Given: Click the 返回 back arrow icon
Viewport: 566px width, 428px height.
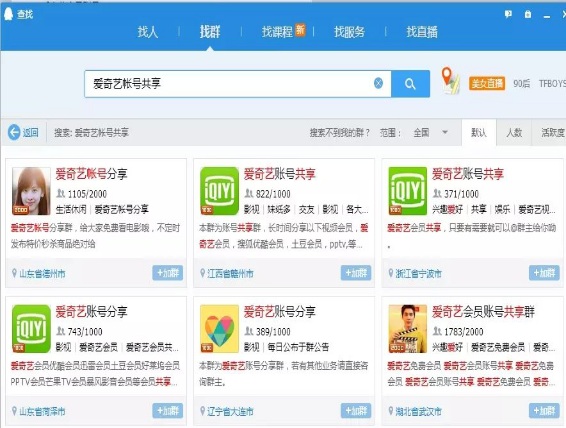Looking at the screenshot, I should 14,132.
